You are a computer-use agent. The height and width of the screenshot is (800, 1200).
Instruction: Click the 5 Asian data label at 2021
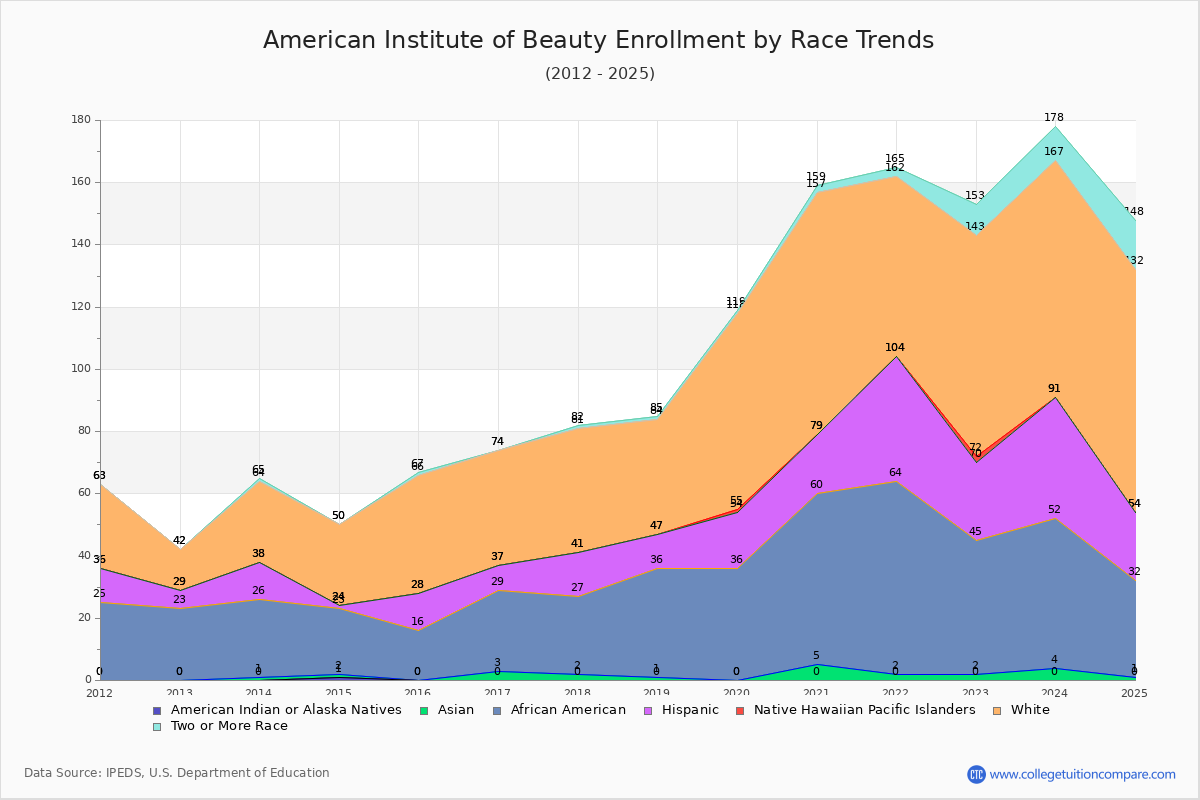point(816,657)
